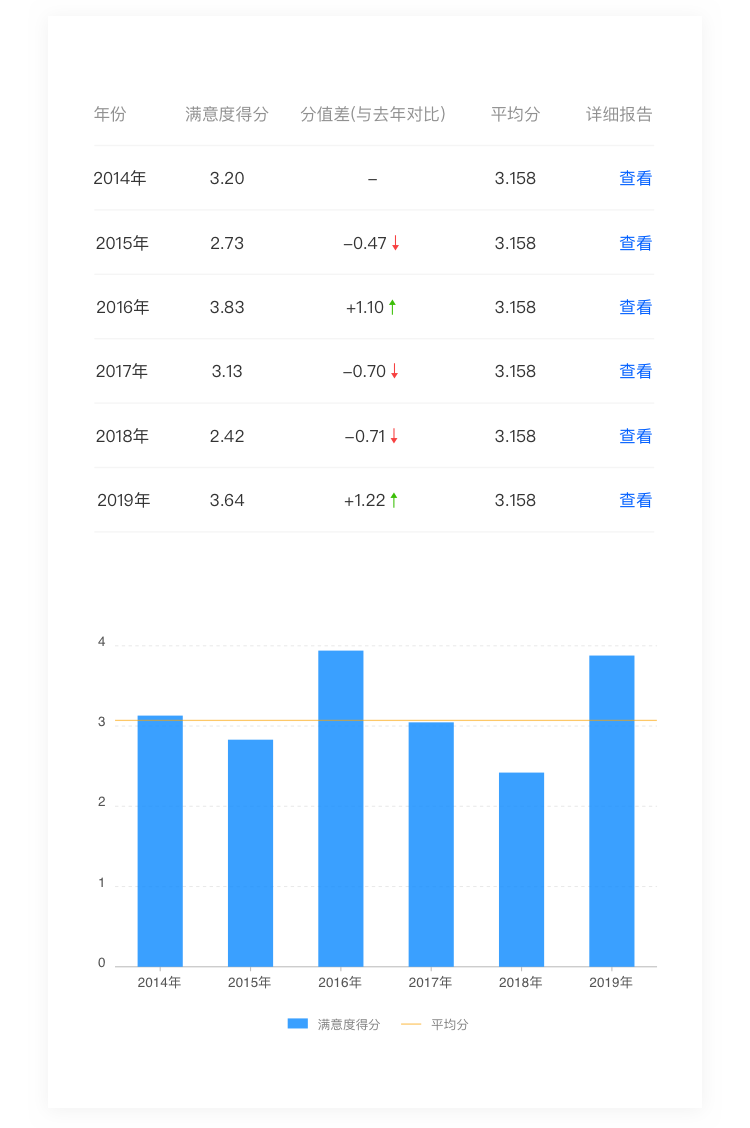Click the 分值差(与去年对比) column header
Screen dimensions: 750x1128
click(373, 114)
